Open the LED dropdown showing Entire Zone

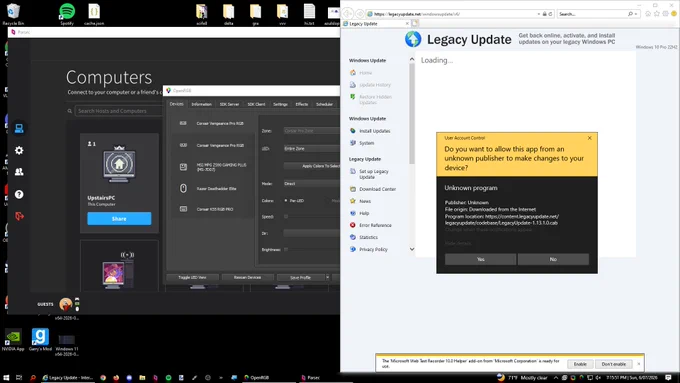click(x=311, y=148)
